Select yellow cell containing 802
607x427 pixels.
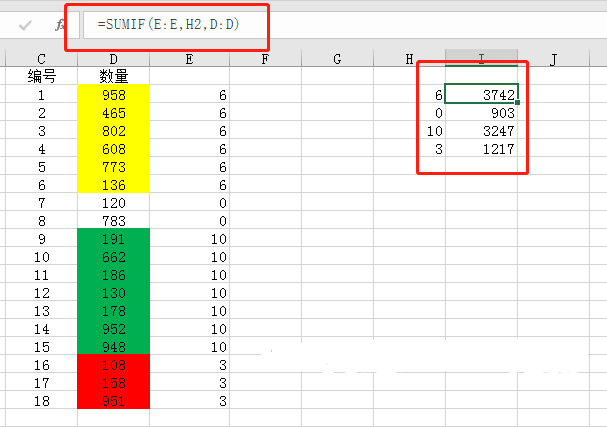[113, 130]
